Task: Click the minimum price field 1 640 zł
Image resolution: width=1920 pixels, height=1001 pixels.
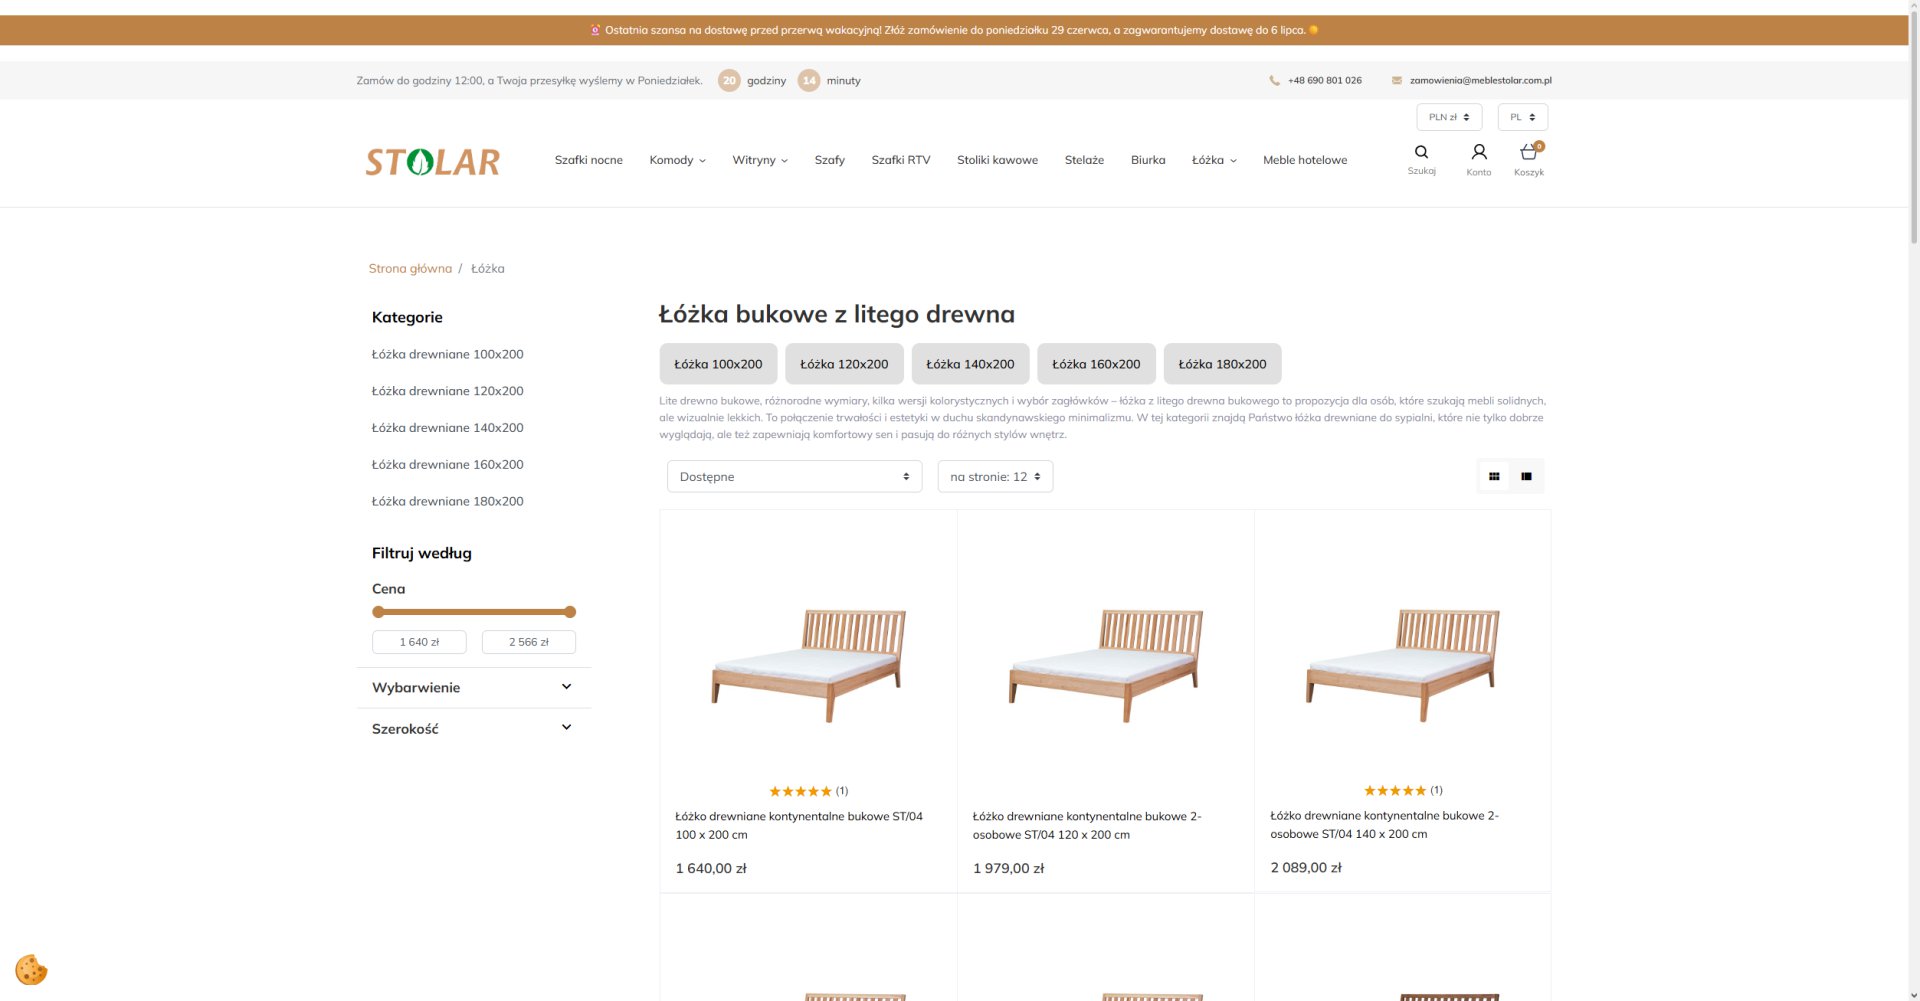Action: (x=419, y=642)
